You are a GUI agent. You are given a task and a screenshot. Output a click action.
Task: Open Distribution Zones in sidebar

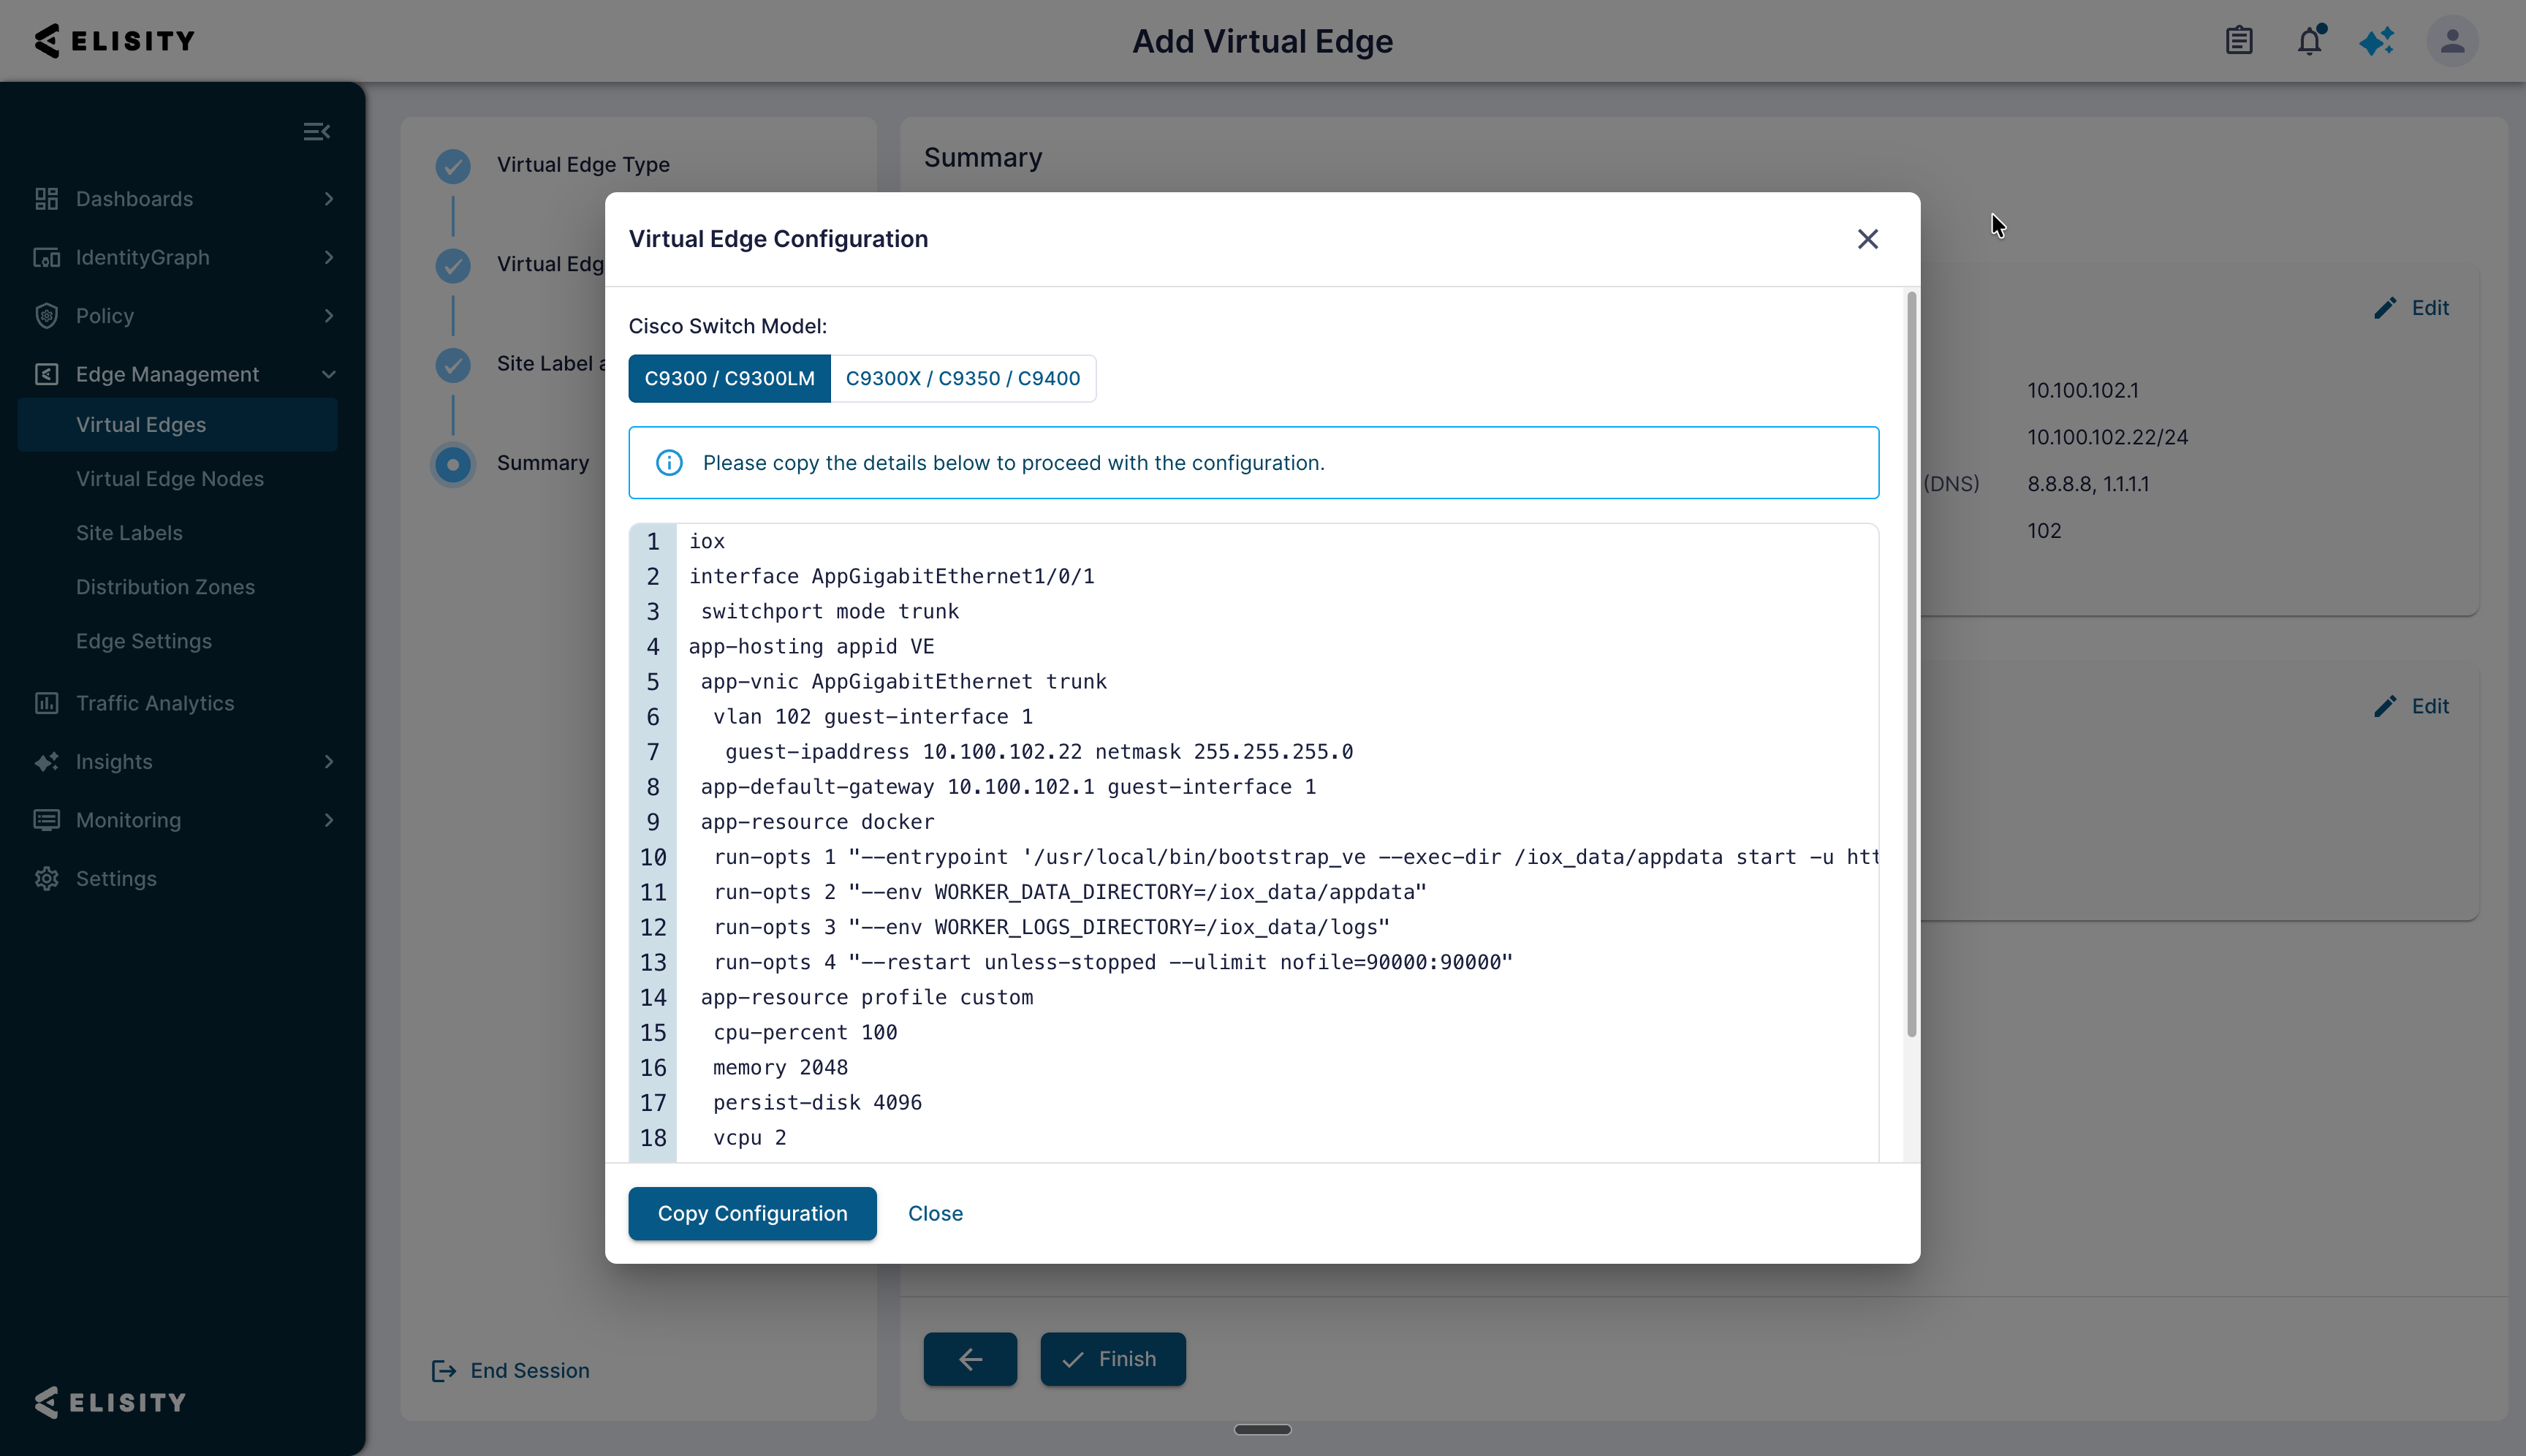(x=165, y=586)
